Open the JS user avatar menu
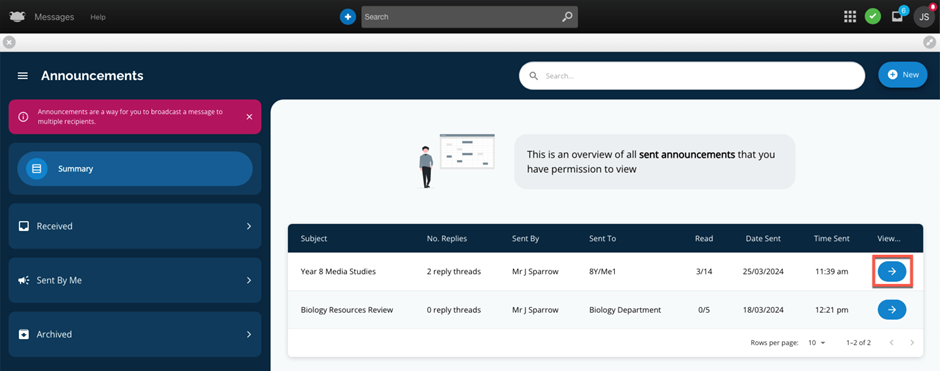 [924, 17]
